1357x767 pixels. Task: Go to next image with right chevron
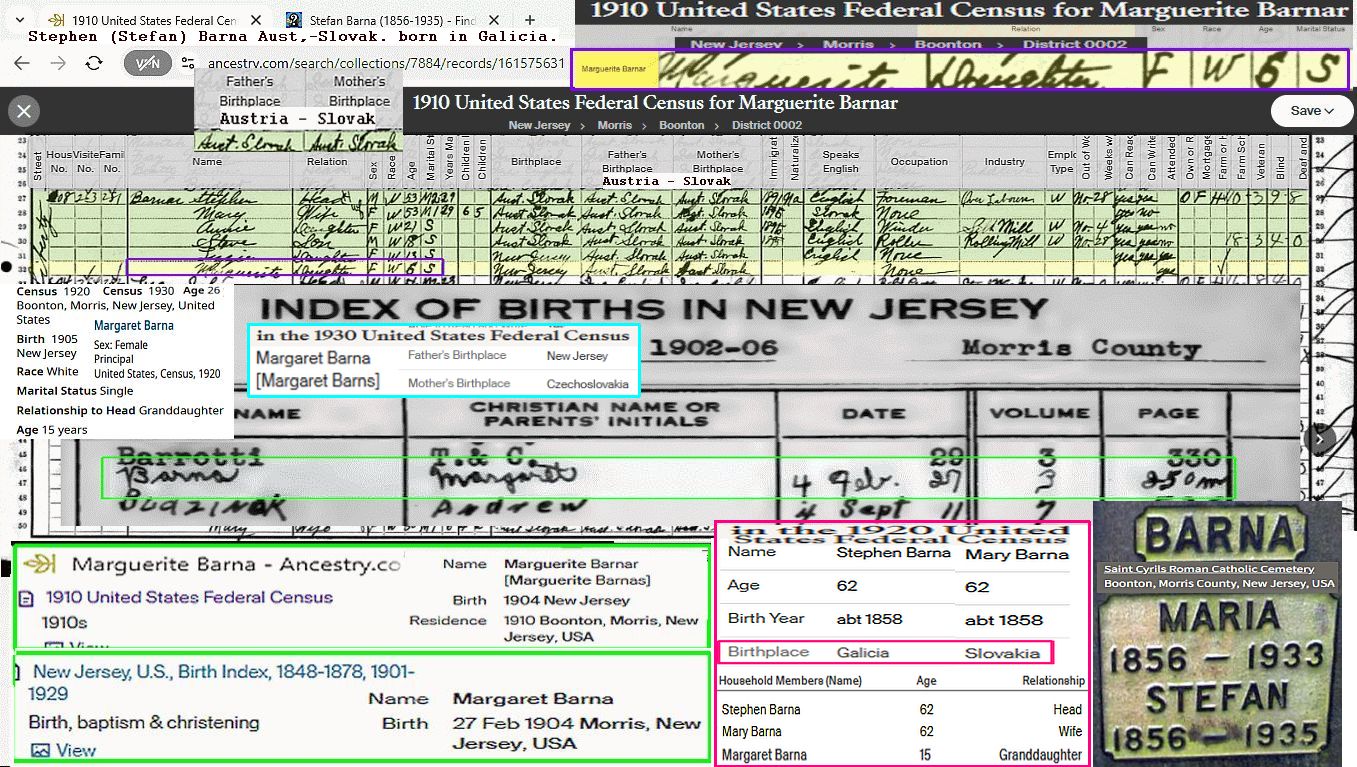click(1319, 438)
